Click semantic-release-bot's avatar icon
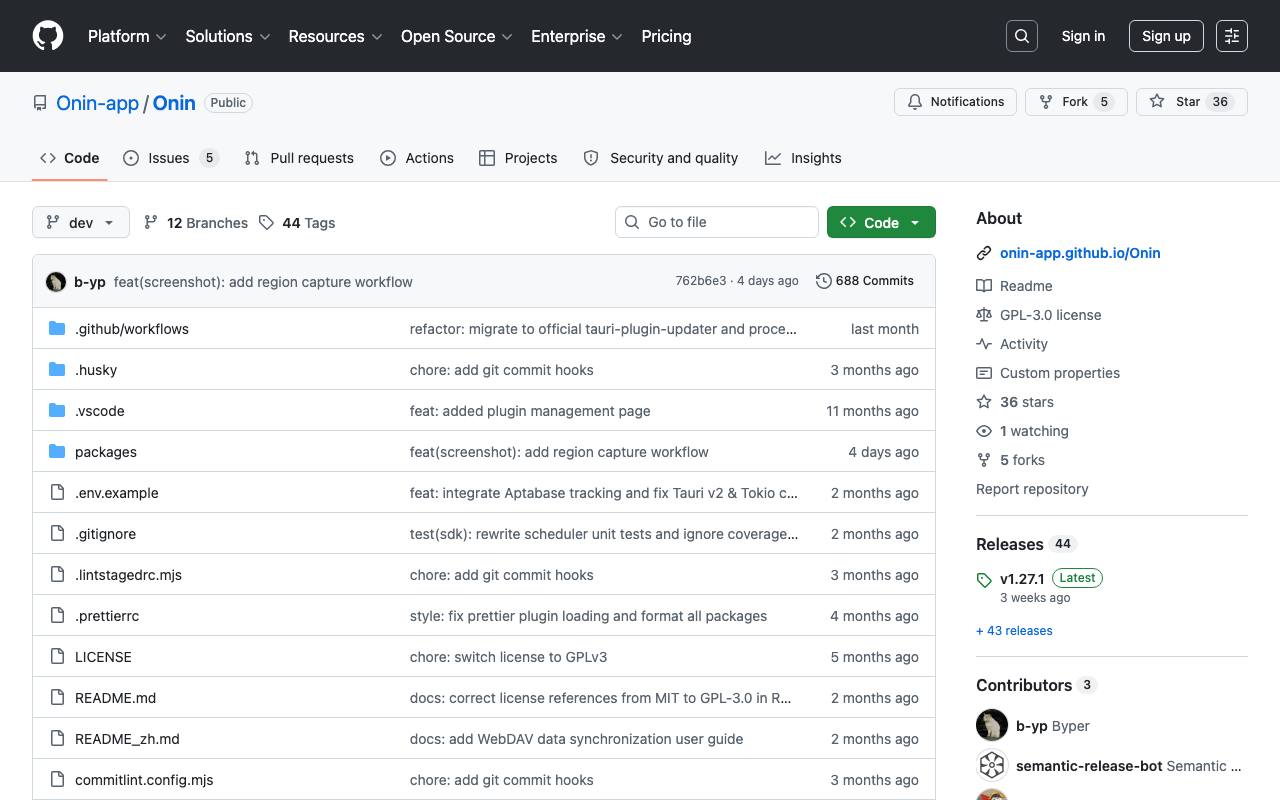Image resolution: width=1280 pixels, height=800 pixels. 992,766
